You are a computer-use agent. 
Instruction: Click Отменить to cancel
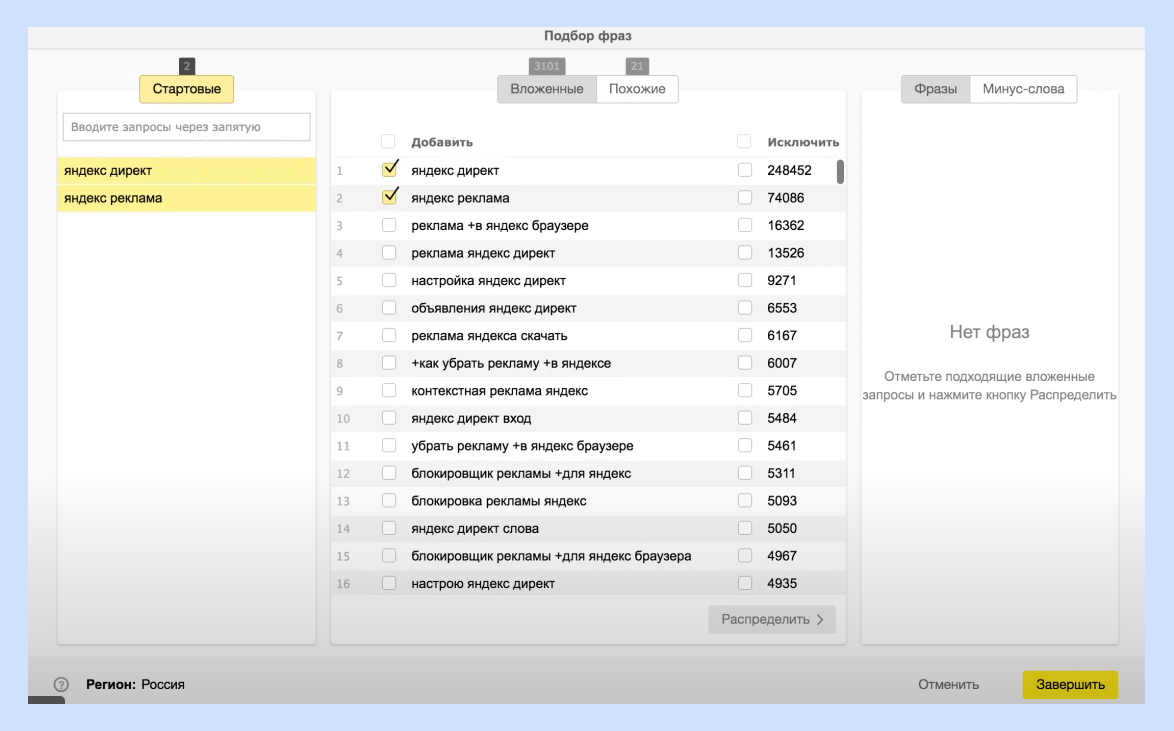pyautogui.click(x=949, y=685)
